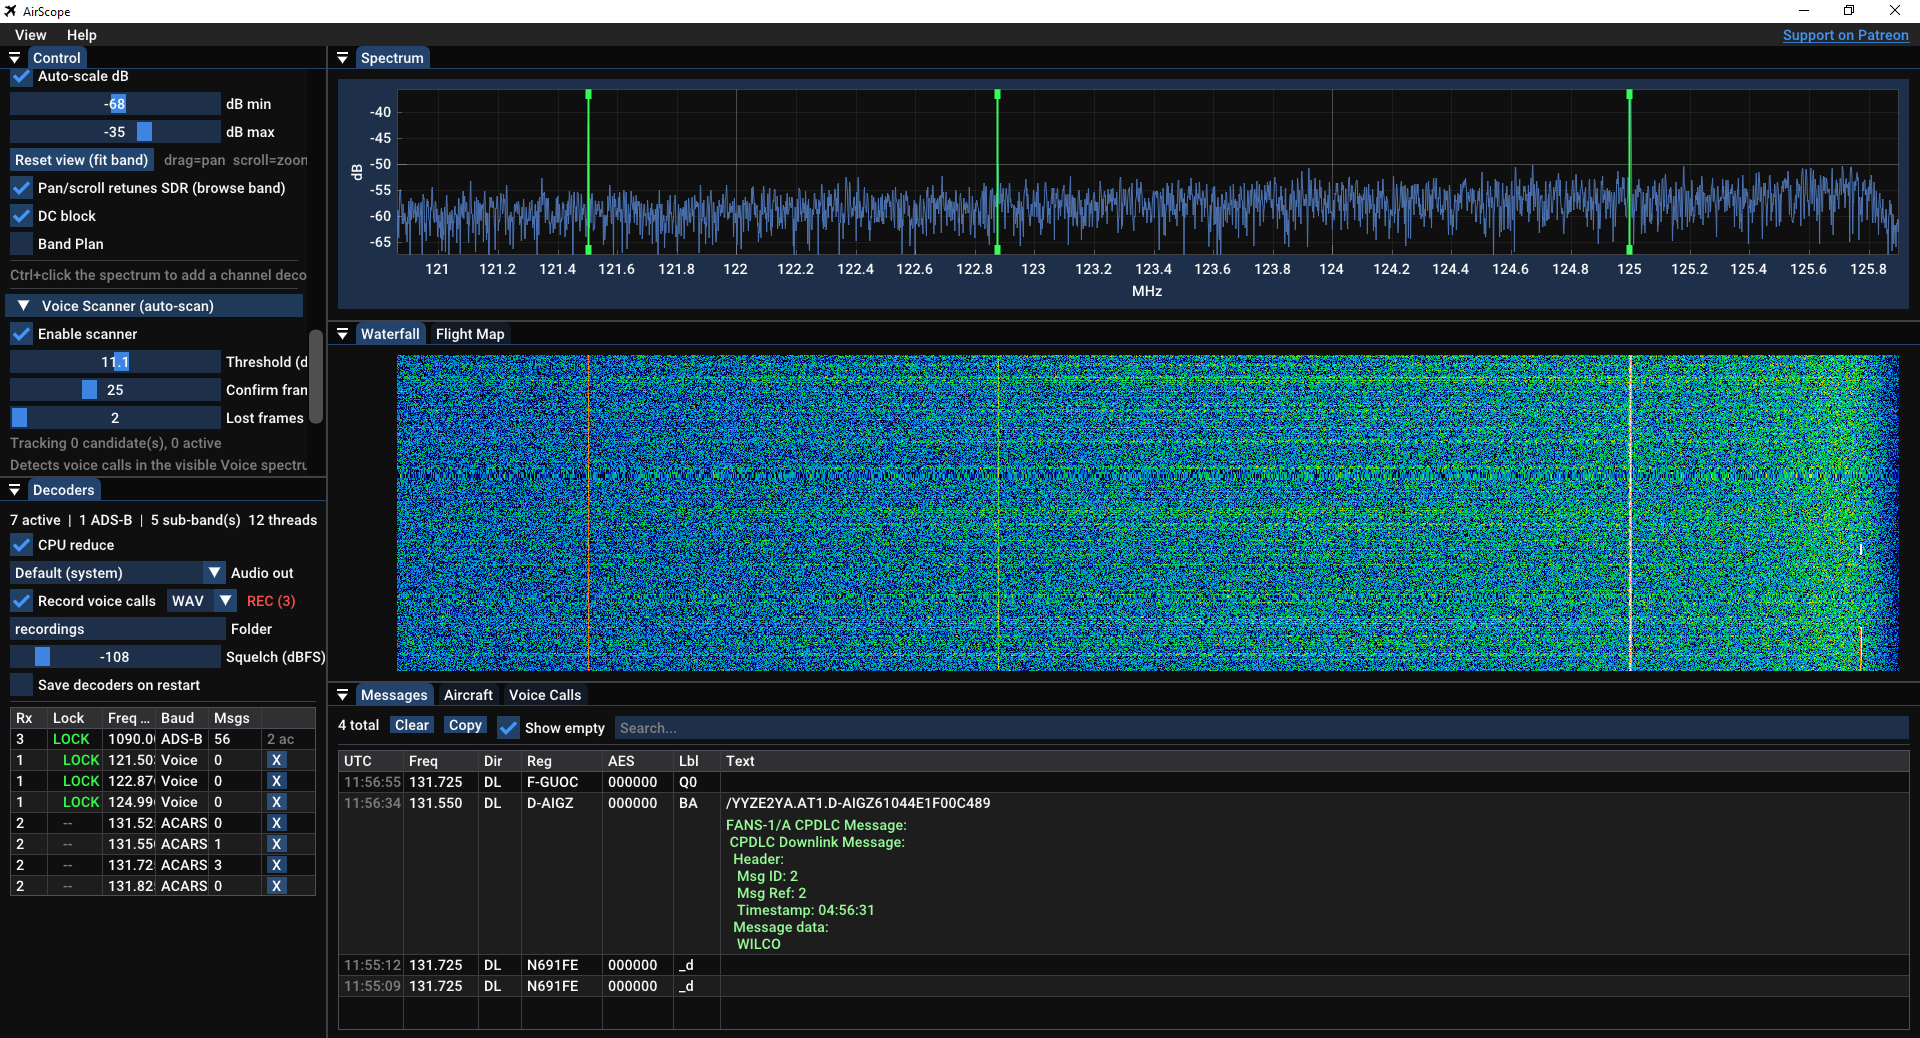
Task: Enable Save decoders on restart
Action: [x=21, y=685]
